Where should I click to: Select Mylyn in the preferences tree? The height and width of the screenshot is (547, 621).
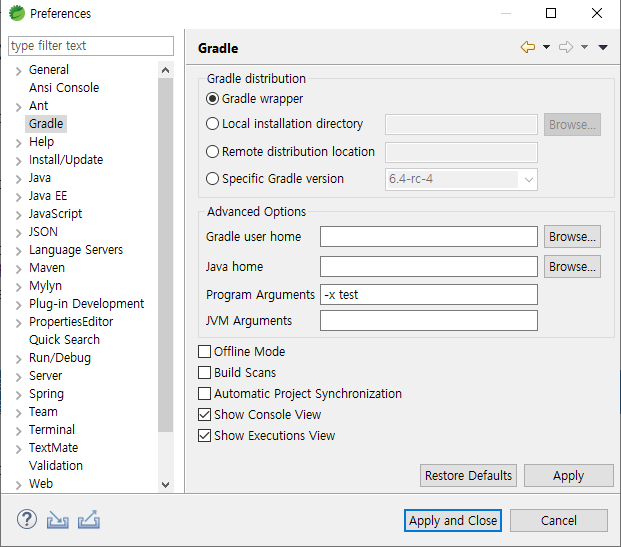pyautogui.click(x=45, y=286)
